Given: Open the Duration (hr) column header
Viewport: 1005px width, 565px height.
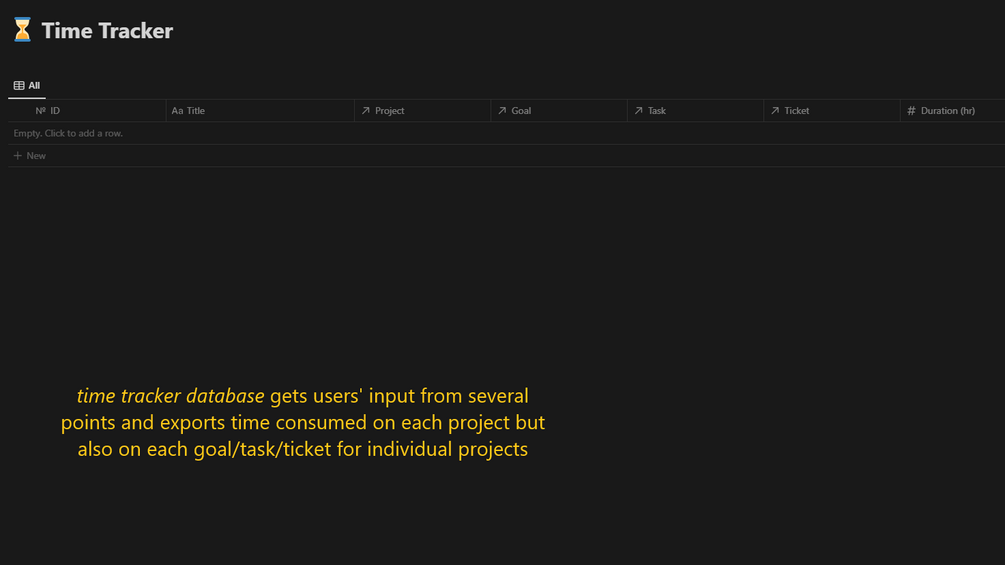Looking at the screenshot, I should pos(948,111).
